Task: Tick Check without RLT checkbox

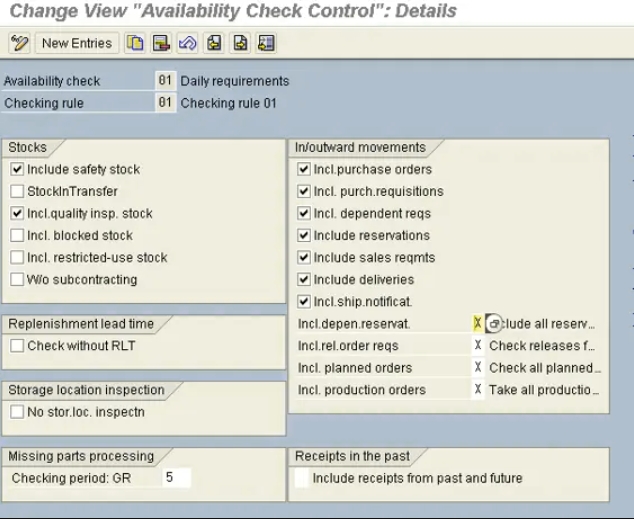Action: (17, 346)
